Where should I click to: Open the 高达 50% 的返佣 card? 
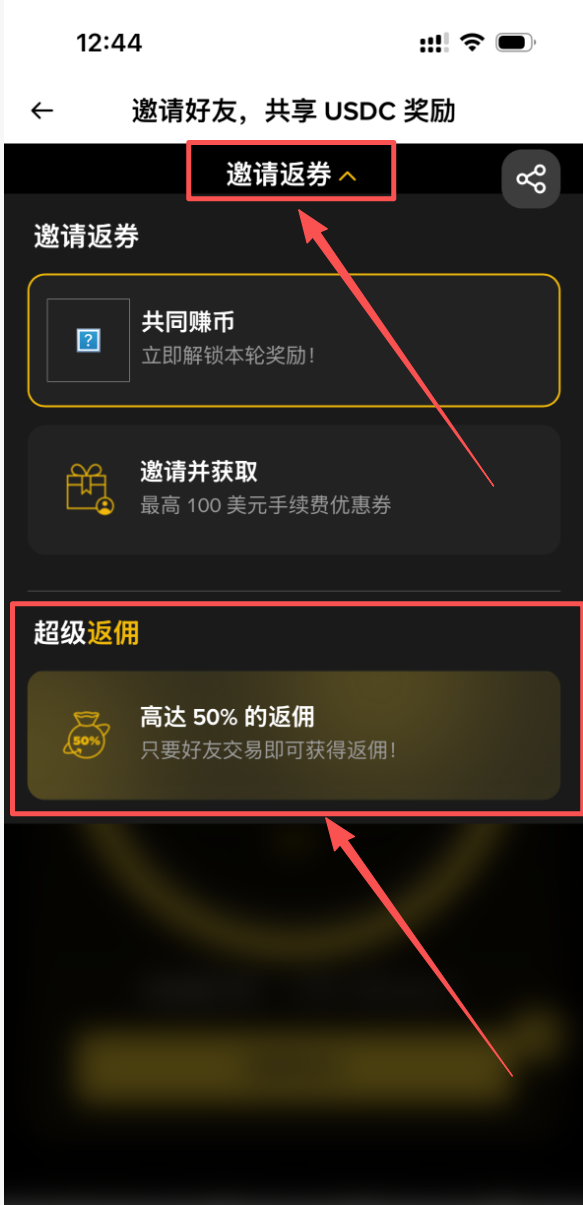294,735
